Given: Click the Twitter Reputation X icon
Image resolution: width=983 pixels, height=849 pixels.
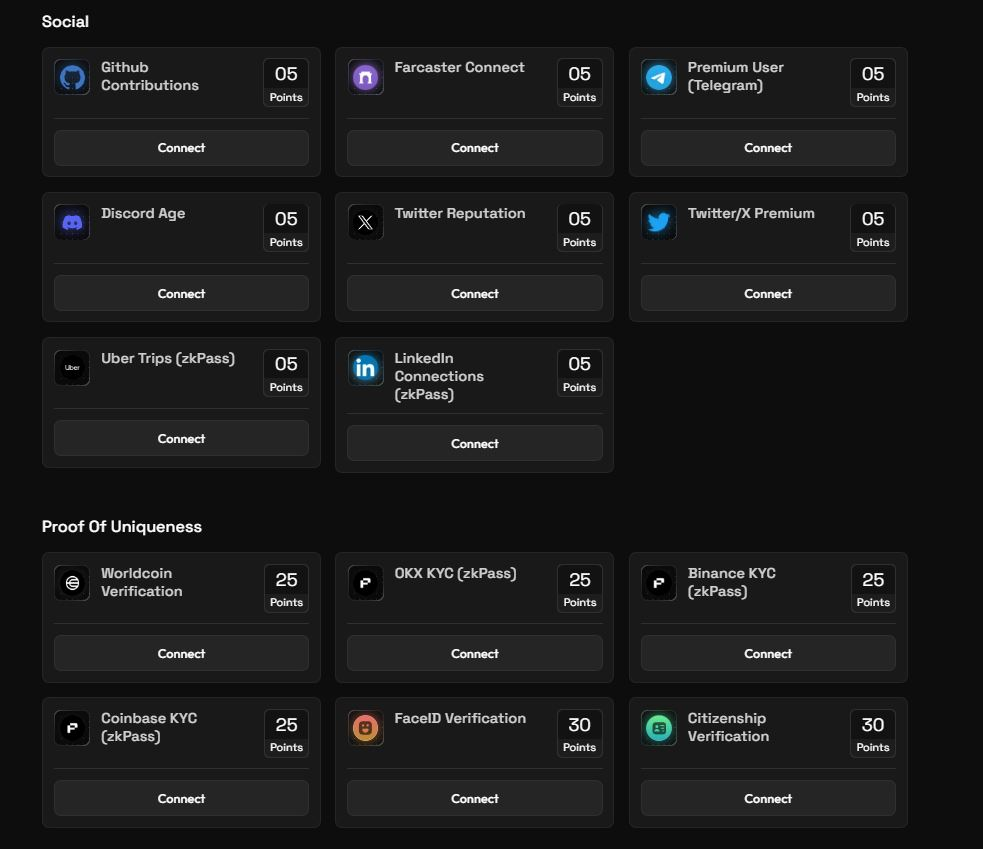Looking at the screenshot, I should (x=365, y=222).
